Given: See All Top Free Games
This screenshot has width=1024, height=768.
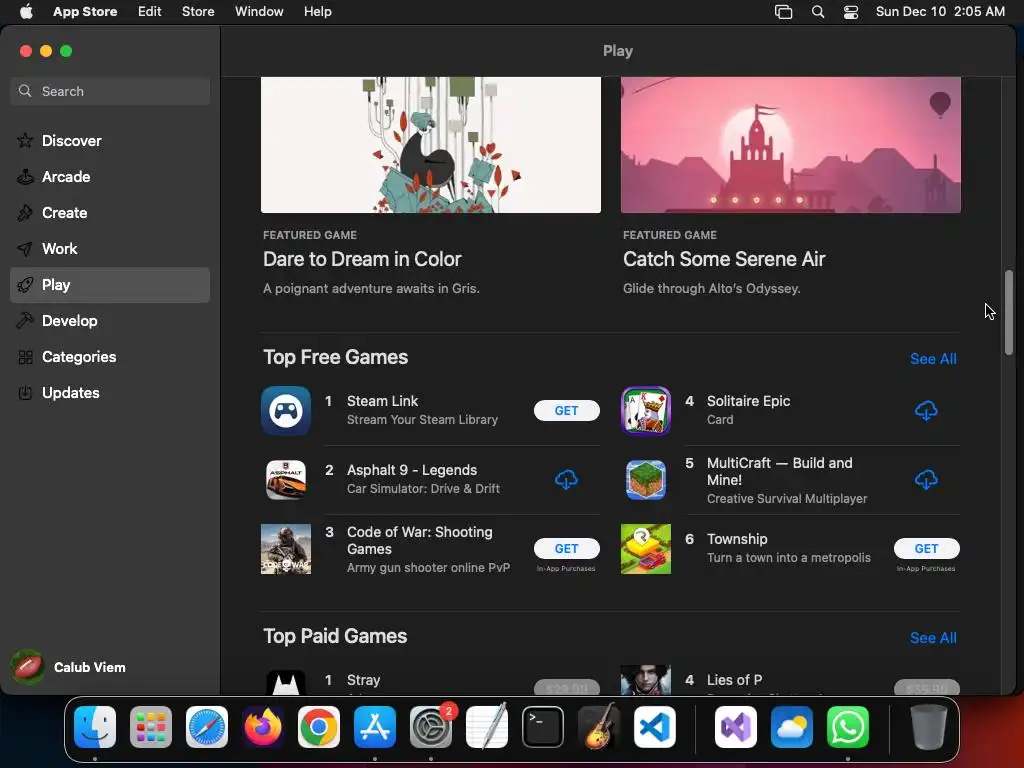Looking at the screenshot, I should pyautogui.click(x=933, y=359).
